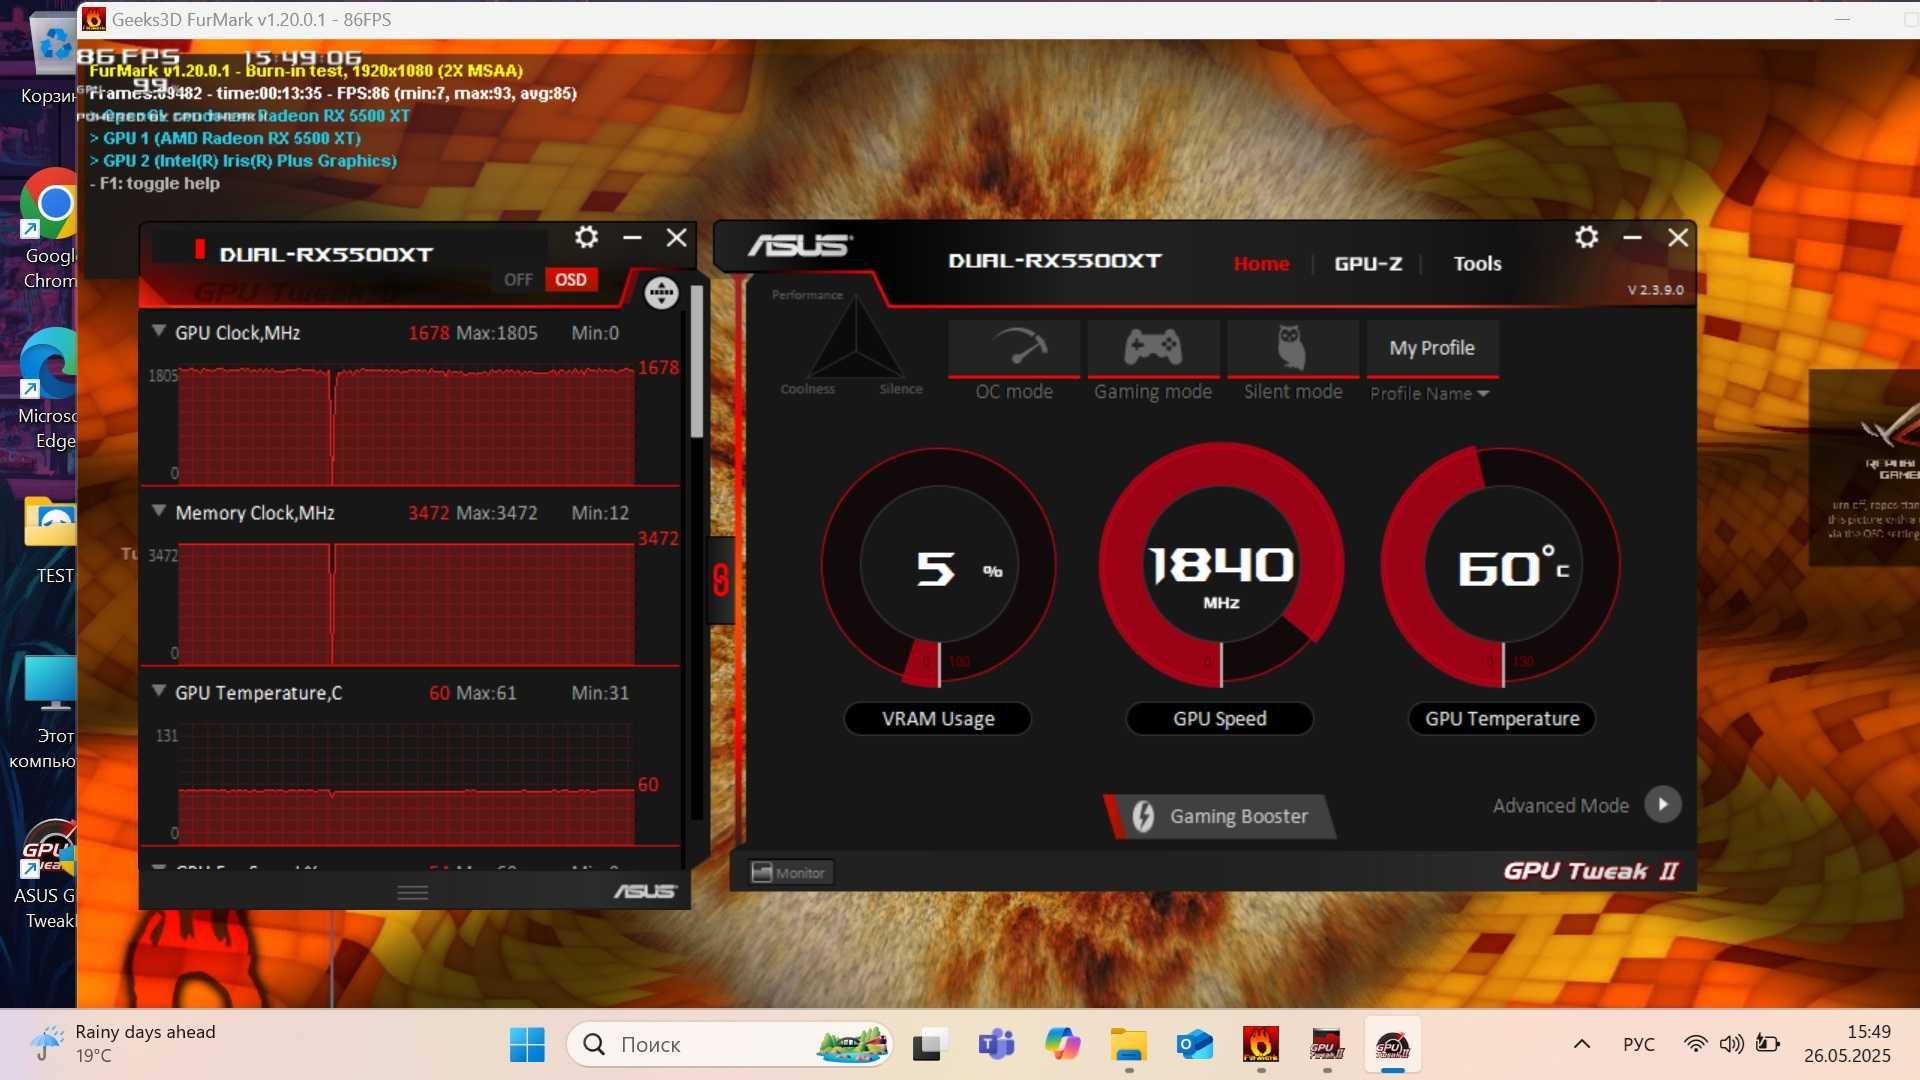Enable the red OSD toggle
Image resolution: width=1920 pixels, height=1080 pixels.
pyautogui.click(x=571, y=280)
